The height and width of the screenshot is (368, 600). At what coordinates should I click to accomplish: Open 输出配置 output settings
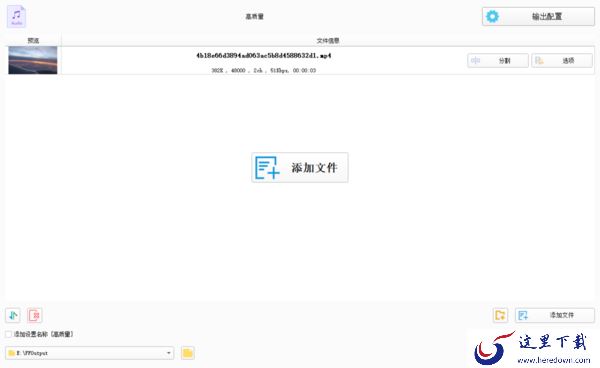click(538, 16)
